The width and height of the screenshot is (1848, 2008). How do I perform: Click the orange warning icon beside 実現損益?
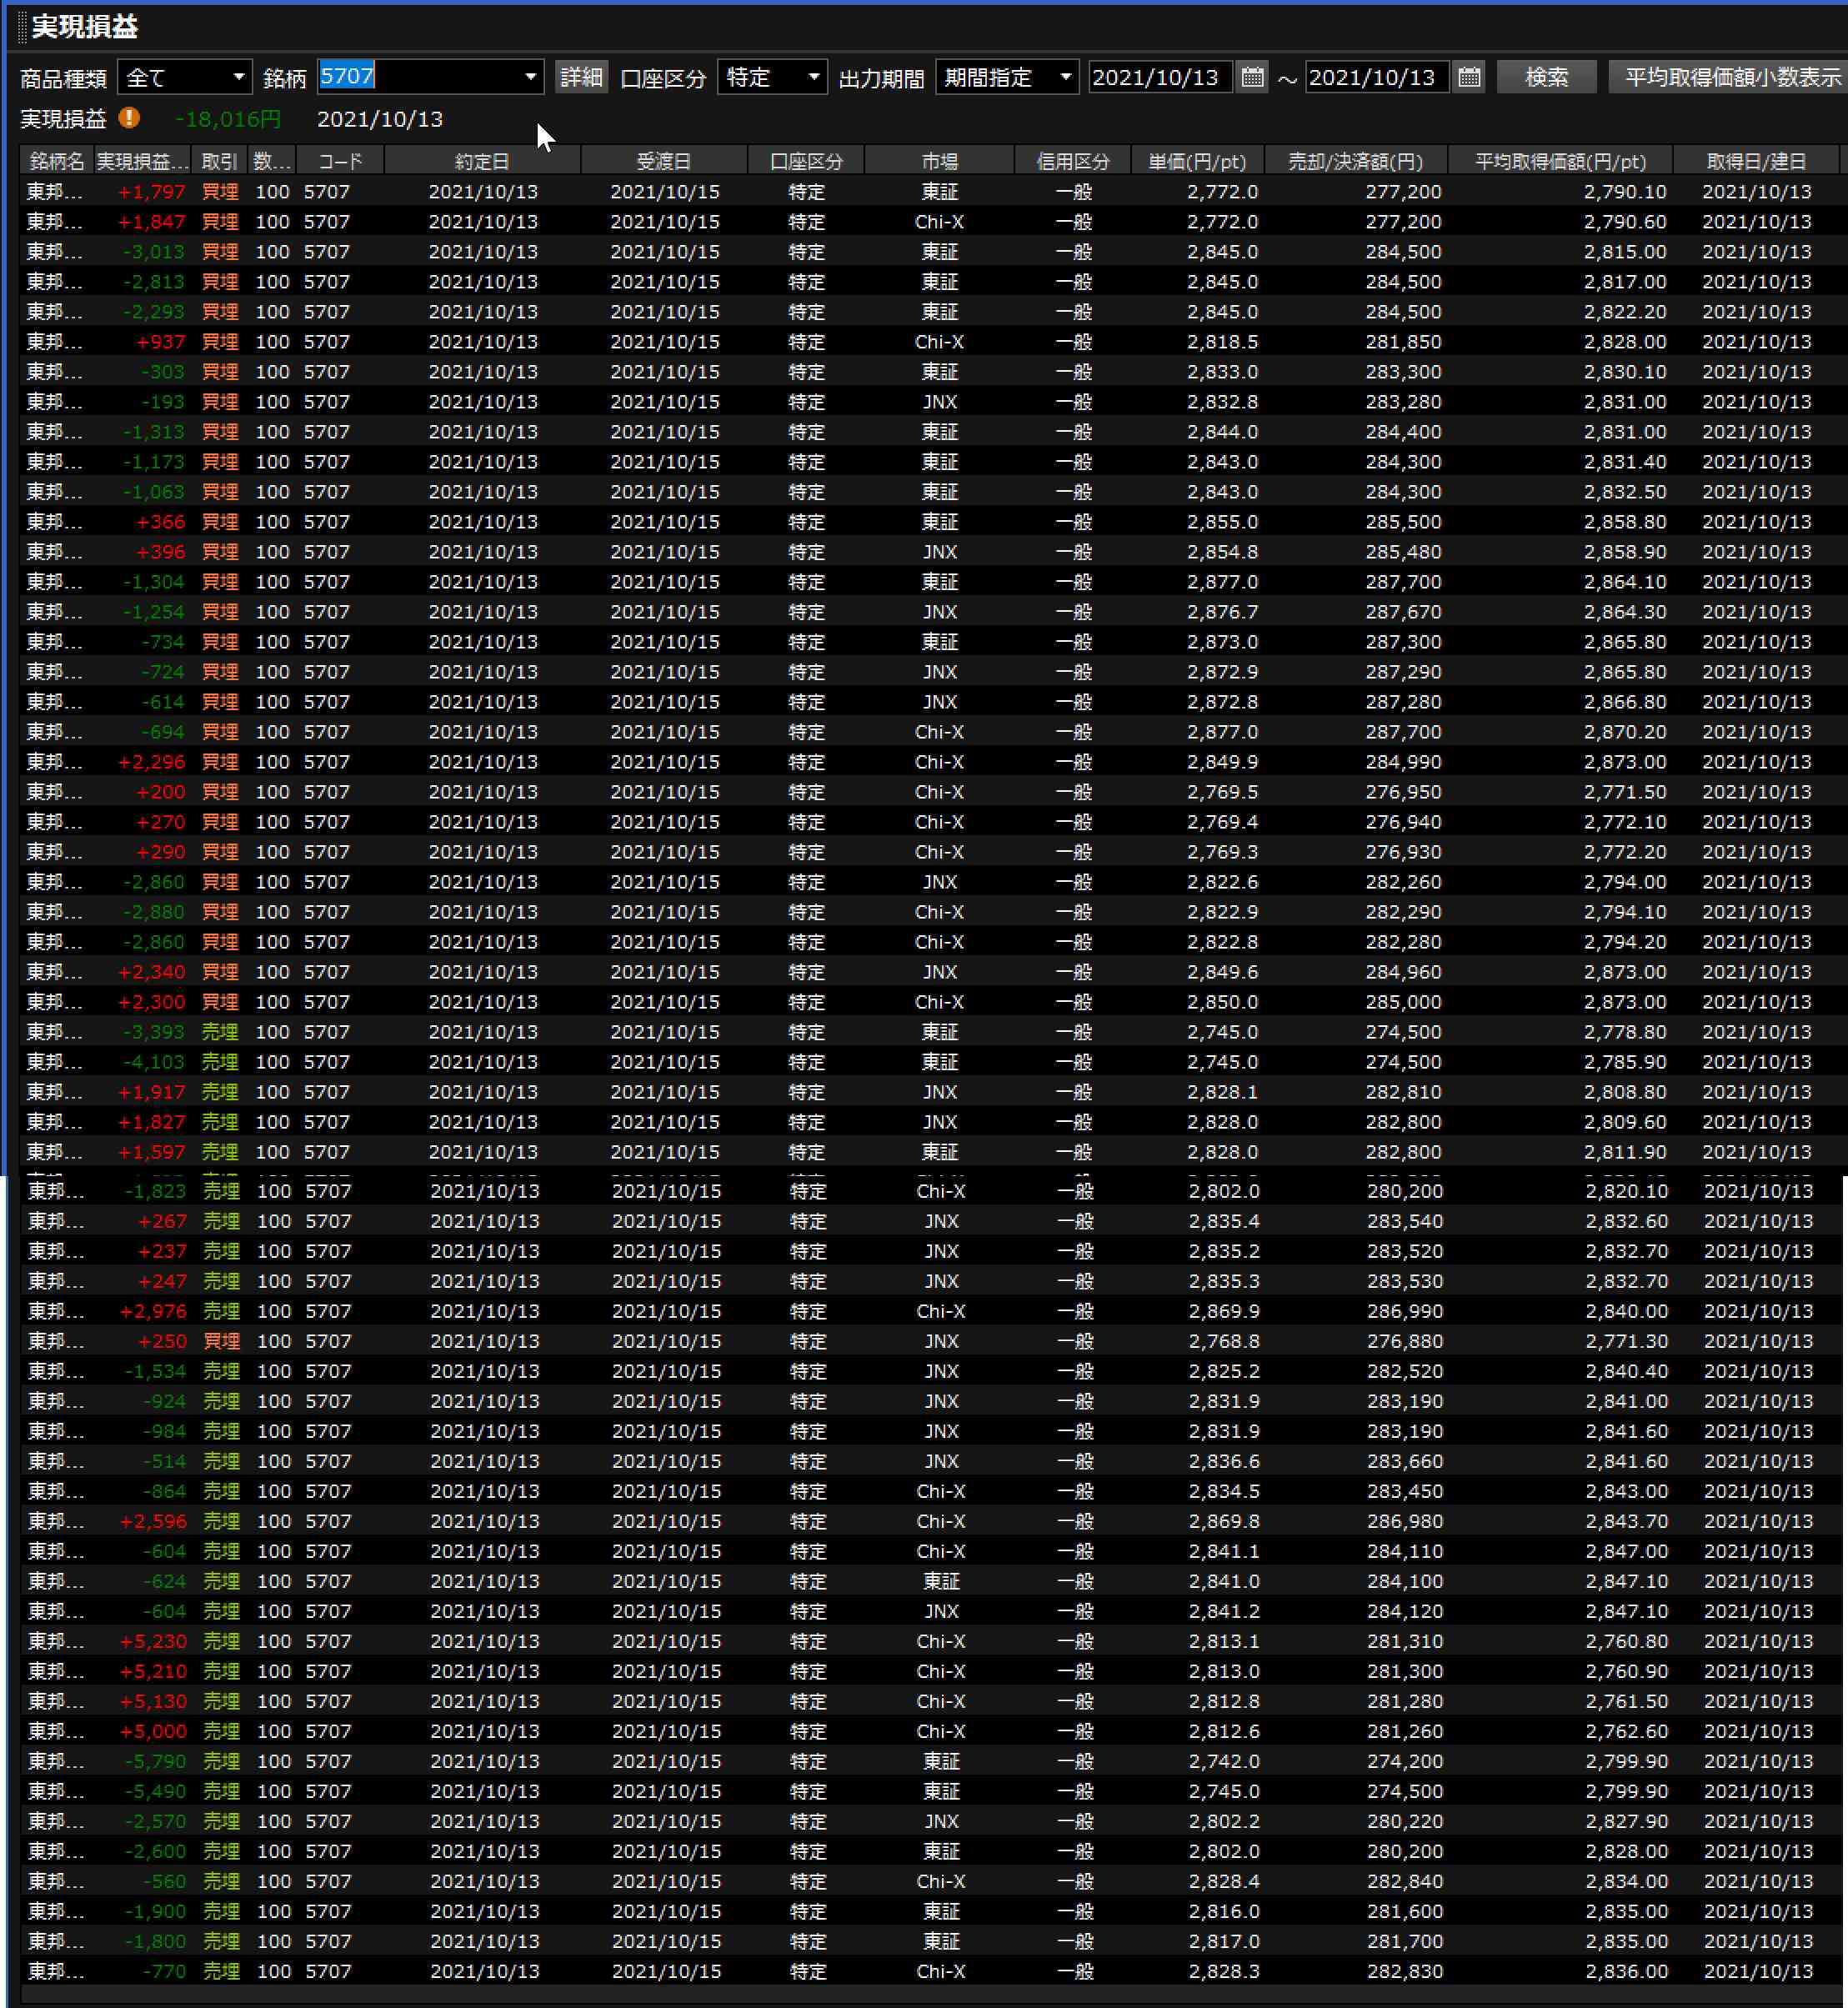pyautogui.click(x=129, y=118)
